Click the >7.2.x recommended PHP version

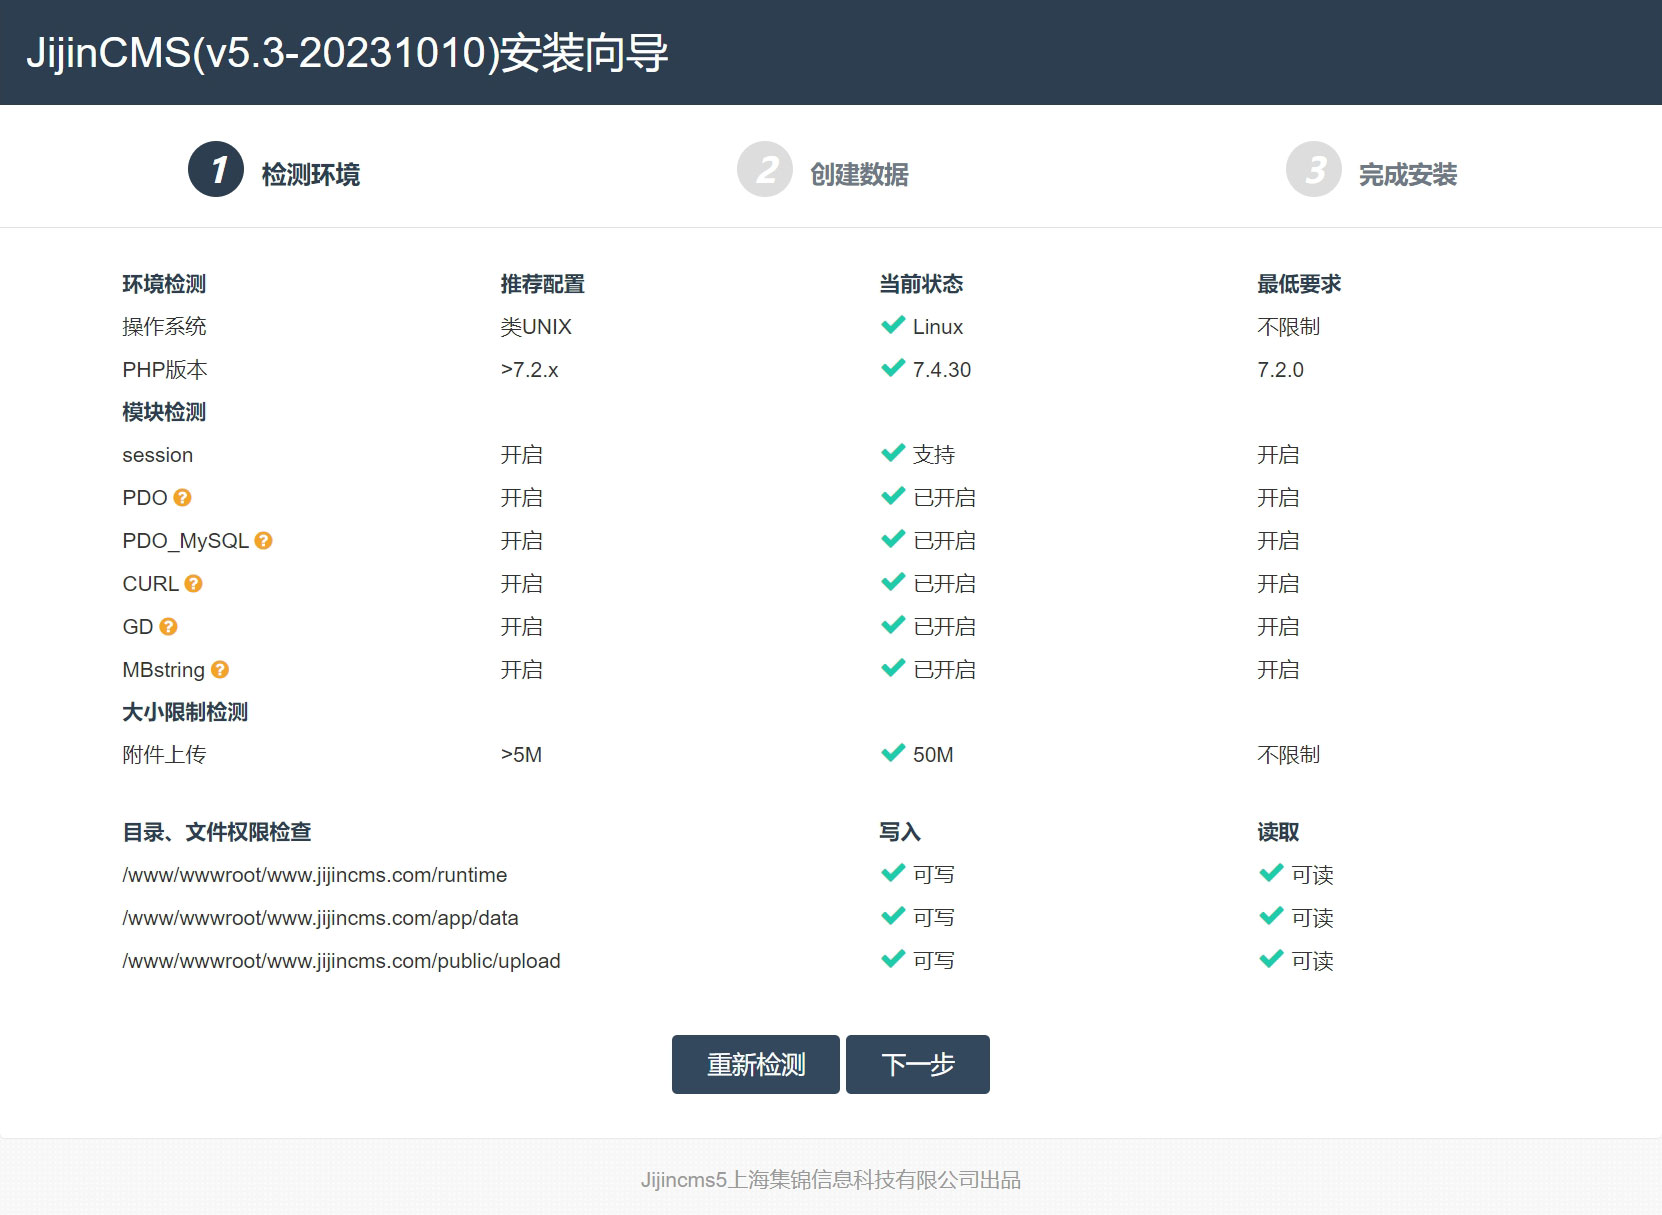click(529, 370)
